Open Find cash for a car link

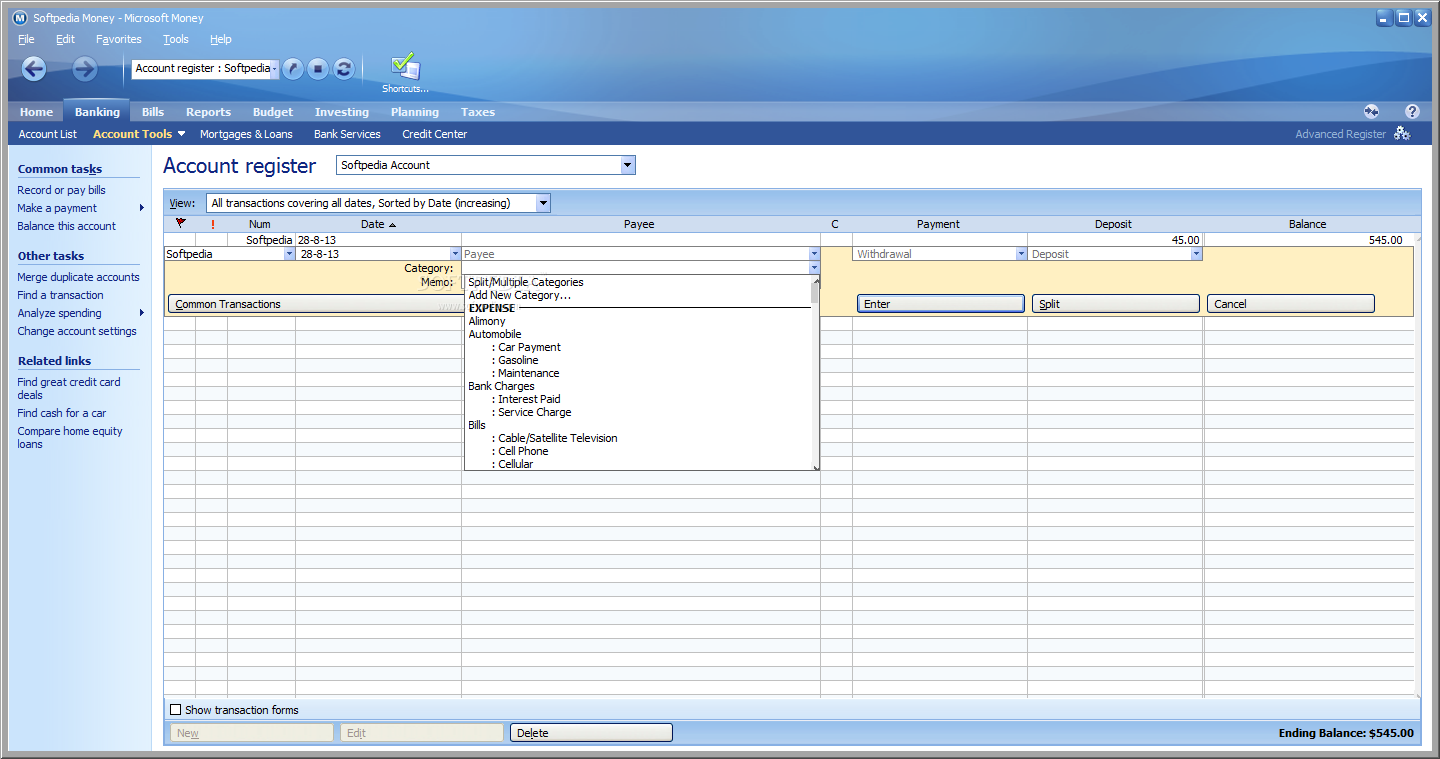point(61,413)
